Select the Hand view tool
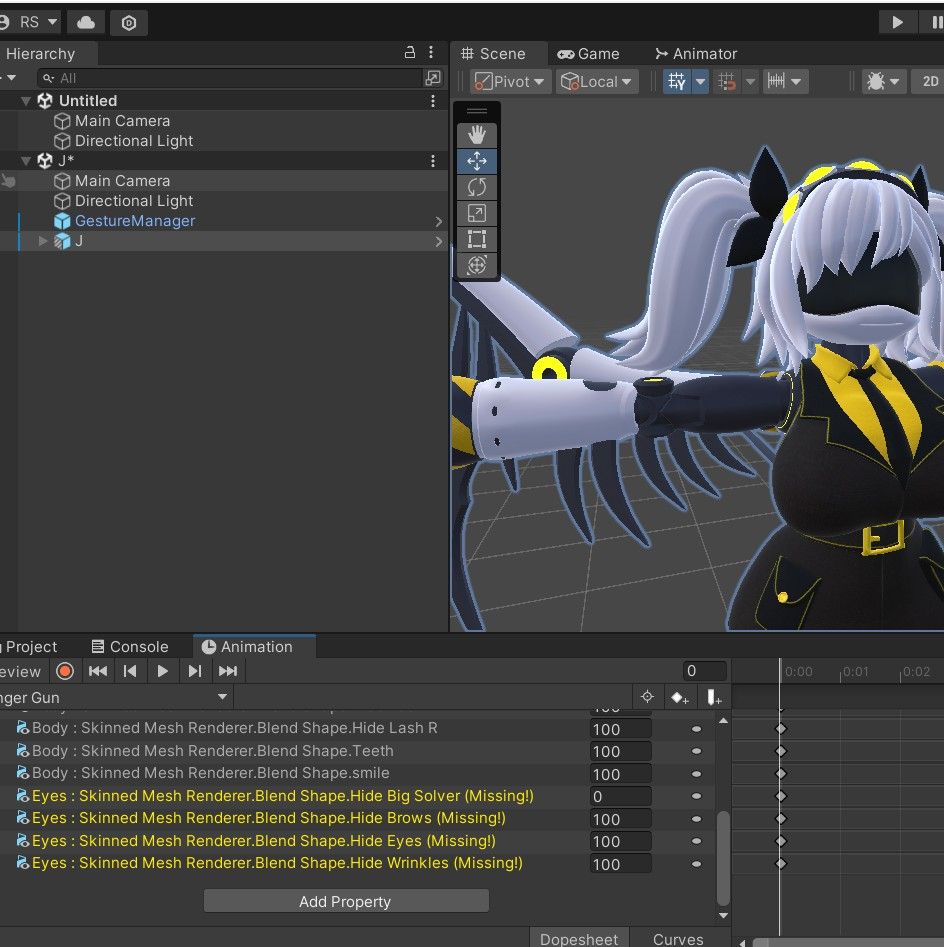Viewport: 944px width, 947px height. (477, 135)
